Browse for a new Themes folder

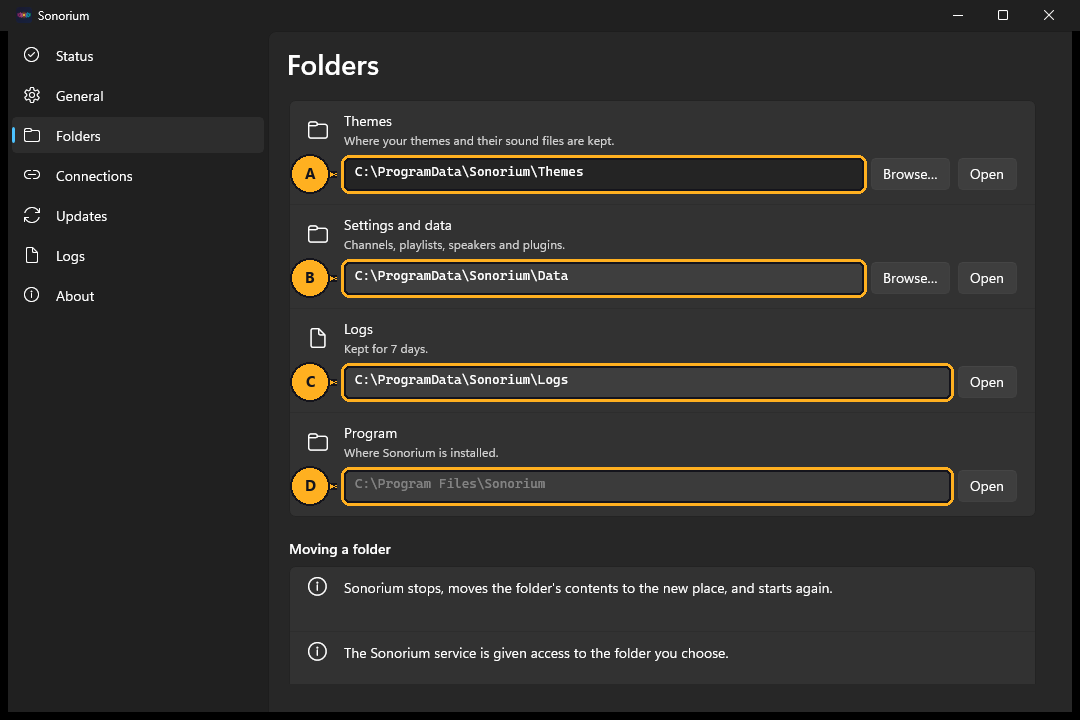910,174
